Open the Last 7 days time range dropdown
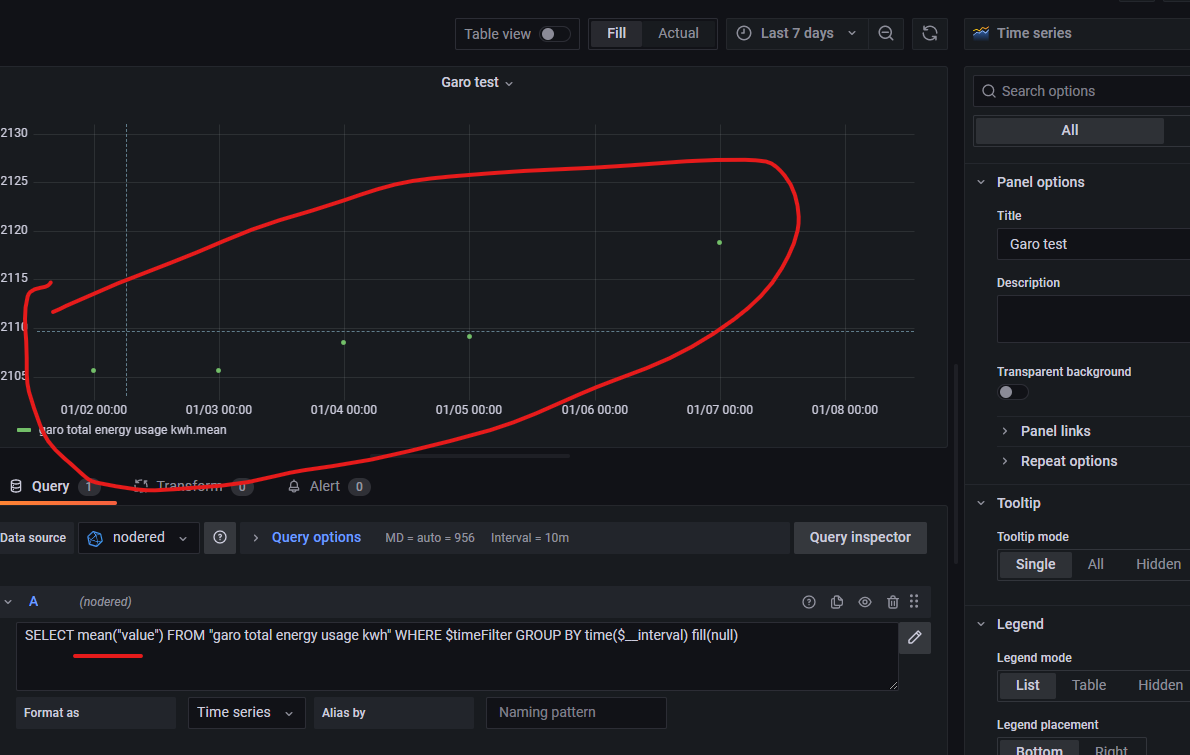Image resolution: width=1190 pixels, height=755 pixels. [x=797, y=33]
